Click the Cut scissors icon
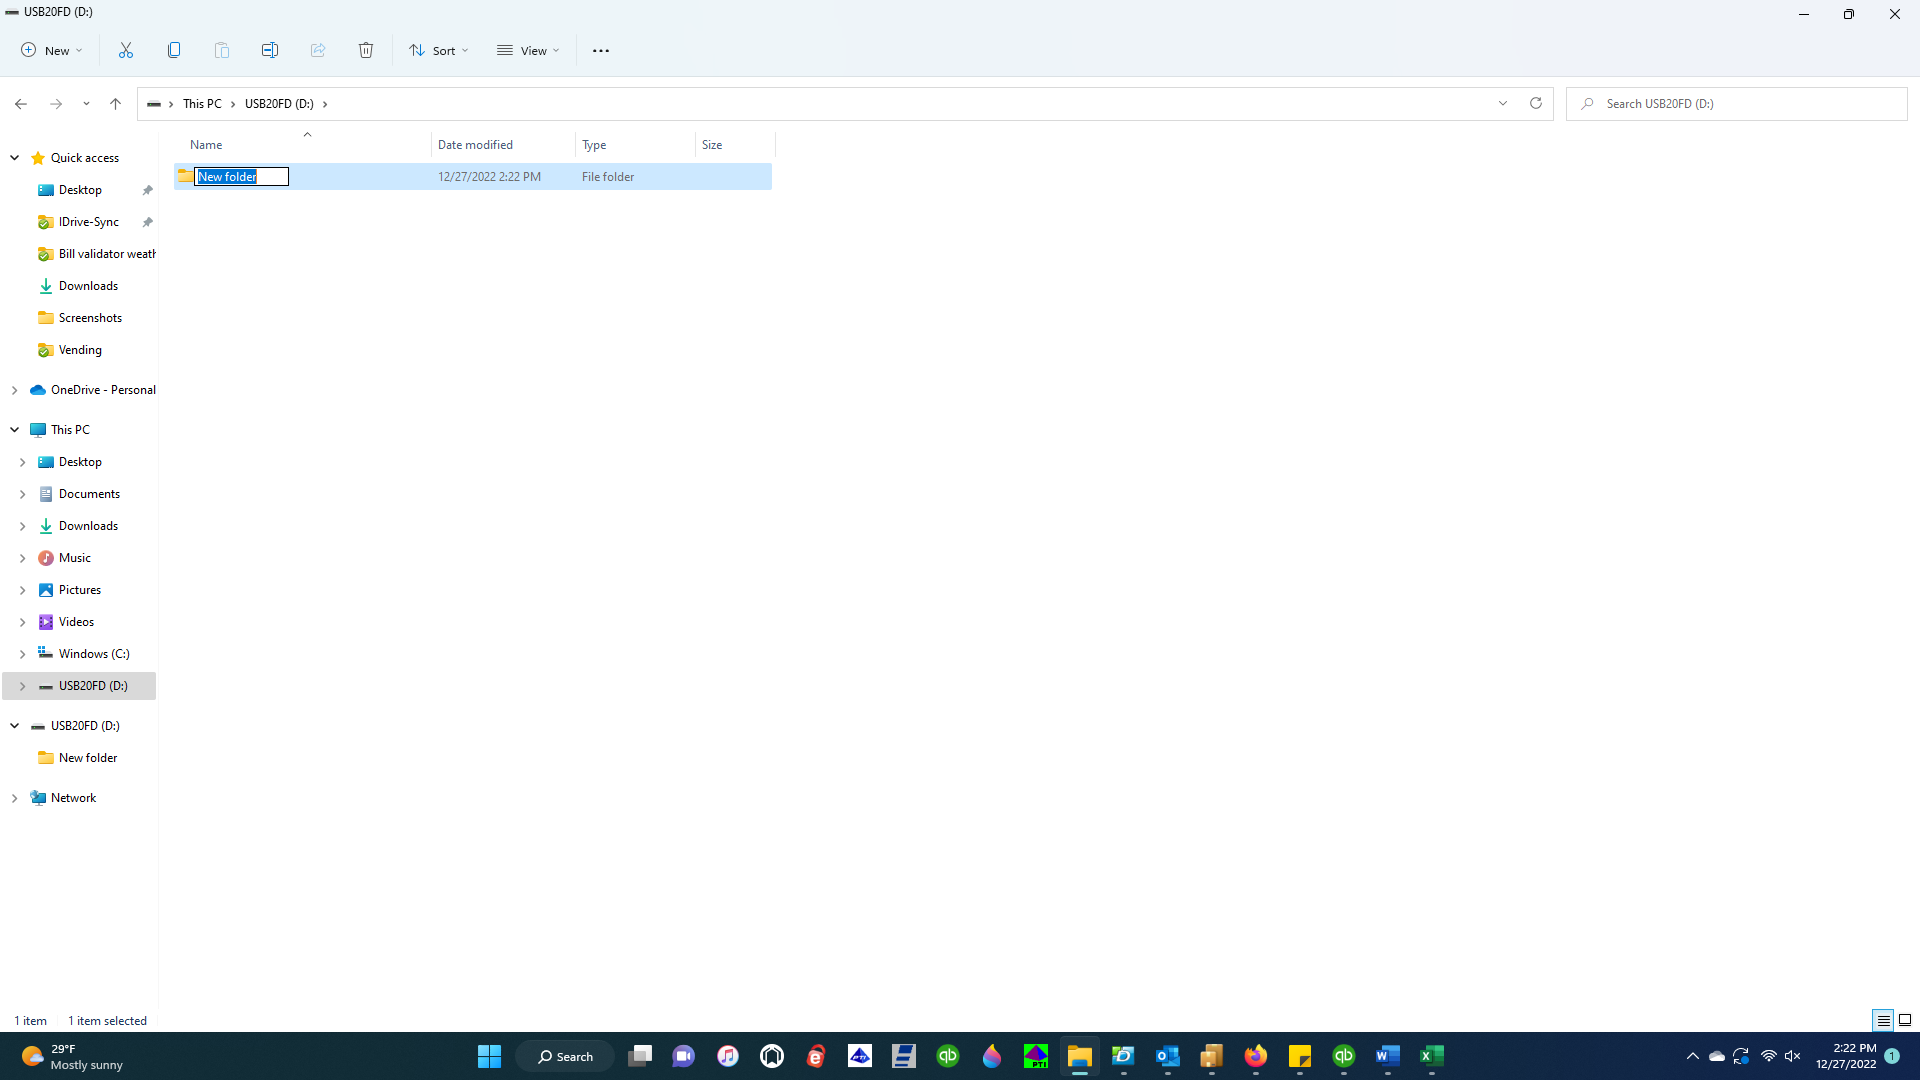Viewport: 1920px width, 1080px height. 126,50
